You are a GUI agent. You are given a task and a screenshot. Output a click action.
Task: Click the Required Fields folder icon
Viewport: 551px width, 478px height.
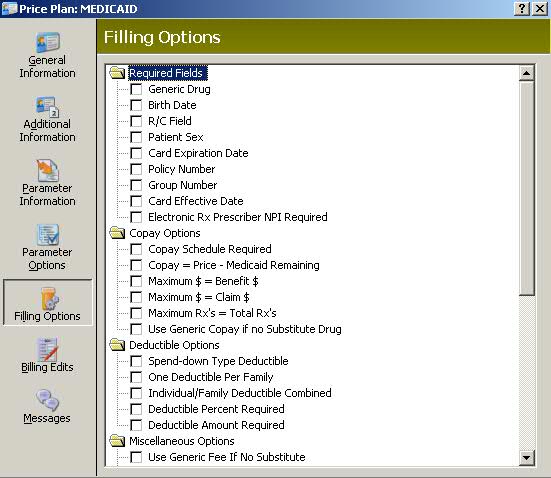click(117, 73)
